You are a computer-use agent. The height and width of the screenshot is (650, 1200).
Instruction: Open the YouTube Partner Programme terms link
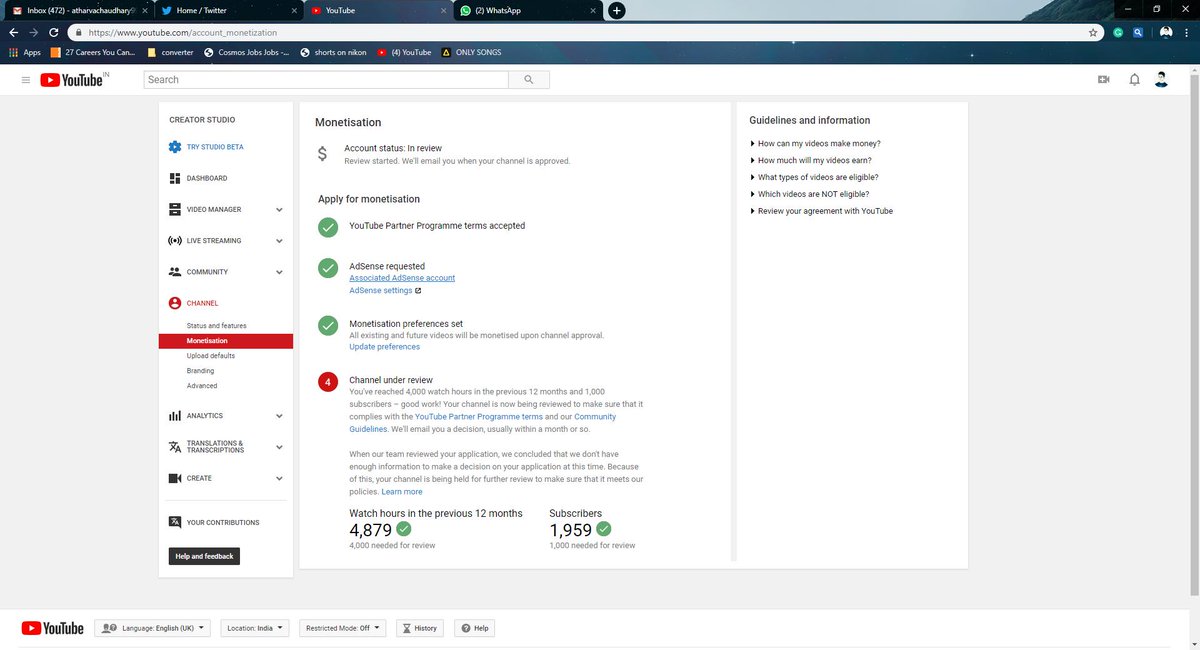pos(479,416)
